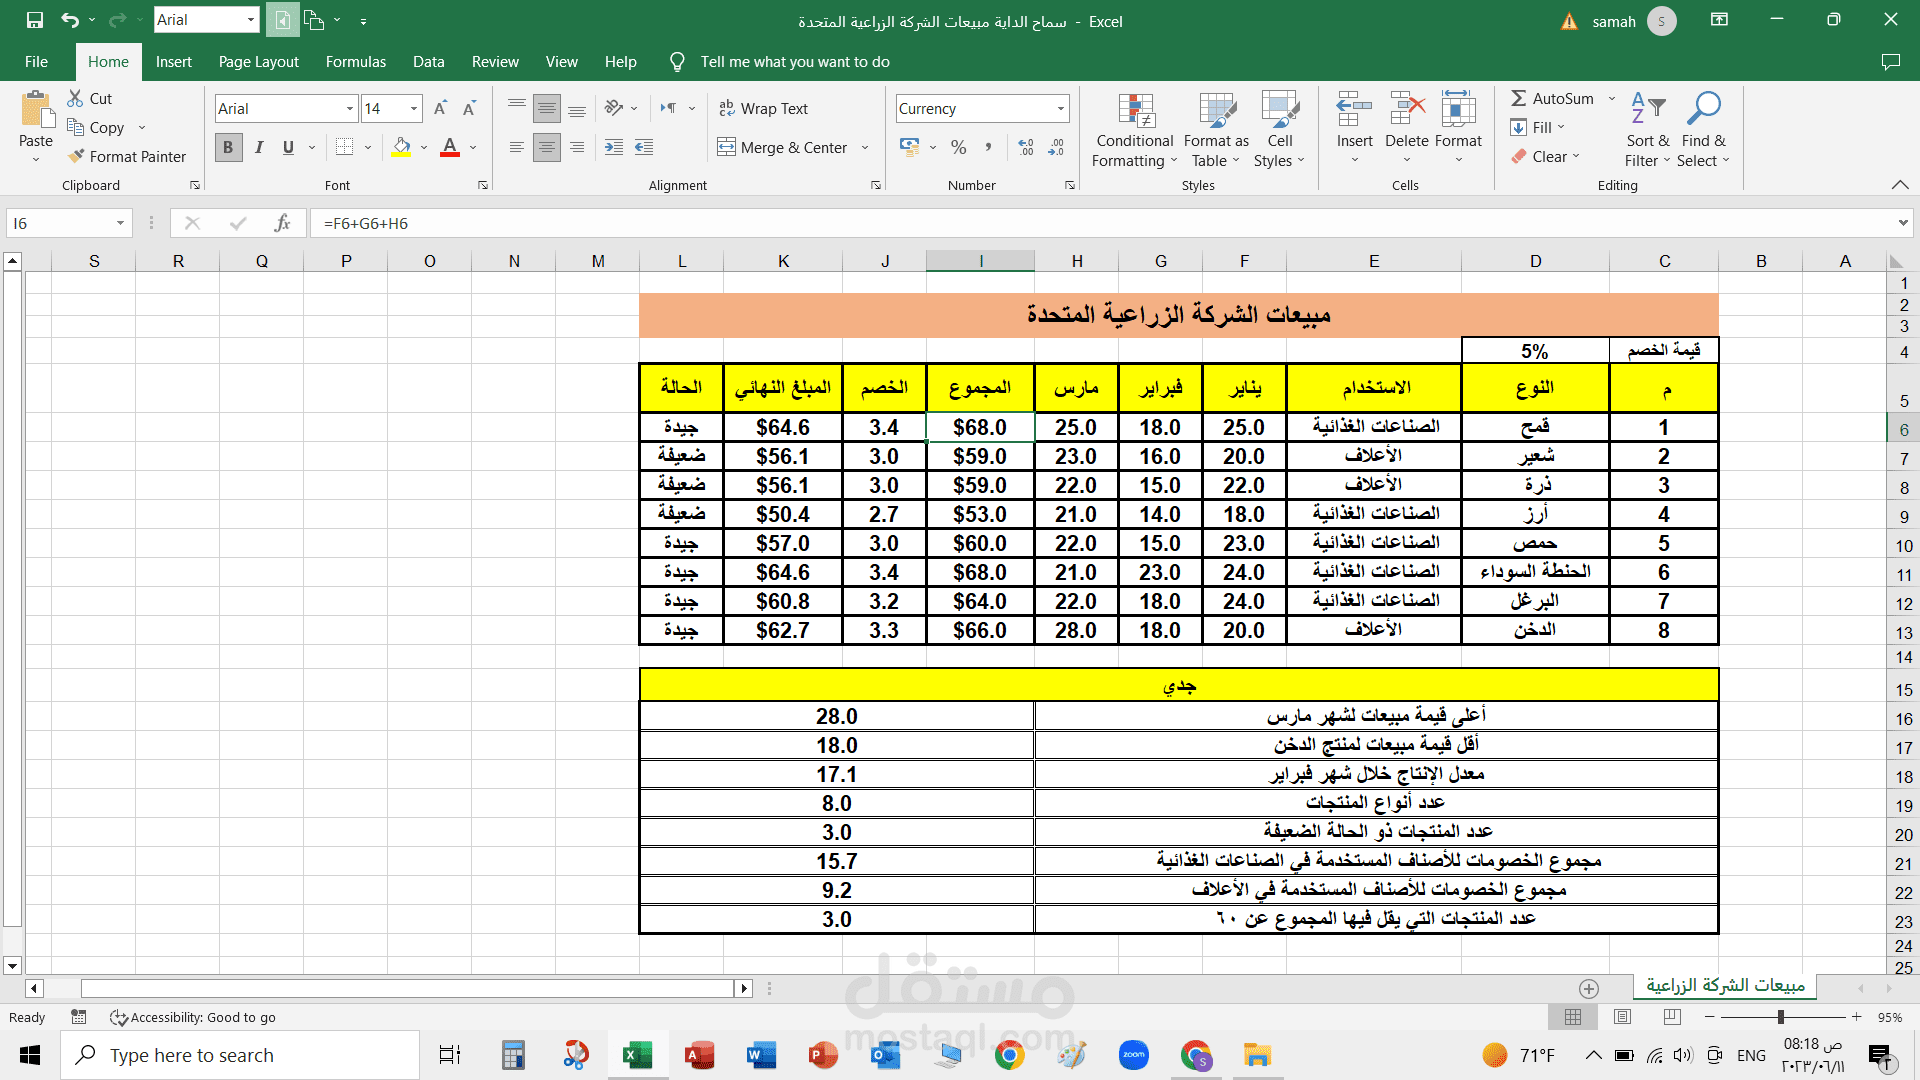Viewport: 1920px width, 1080px height.
Task: Click Accessibility: Good to go status
Action: [x=193, y=1017]
